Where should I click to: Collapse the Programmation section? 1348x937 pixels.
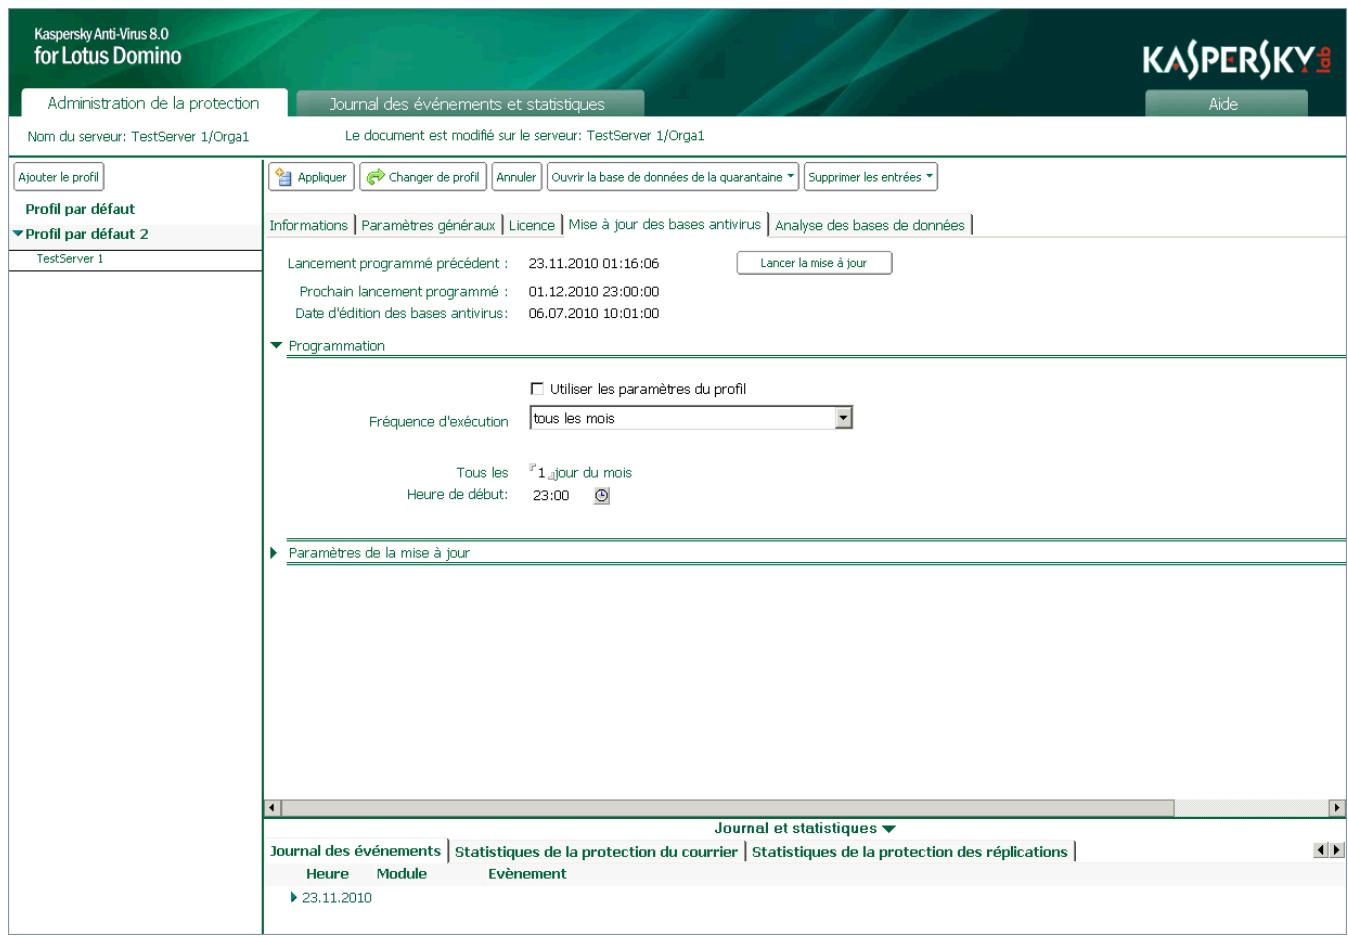pos(276,346)
